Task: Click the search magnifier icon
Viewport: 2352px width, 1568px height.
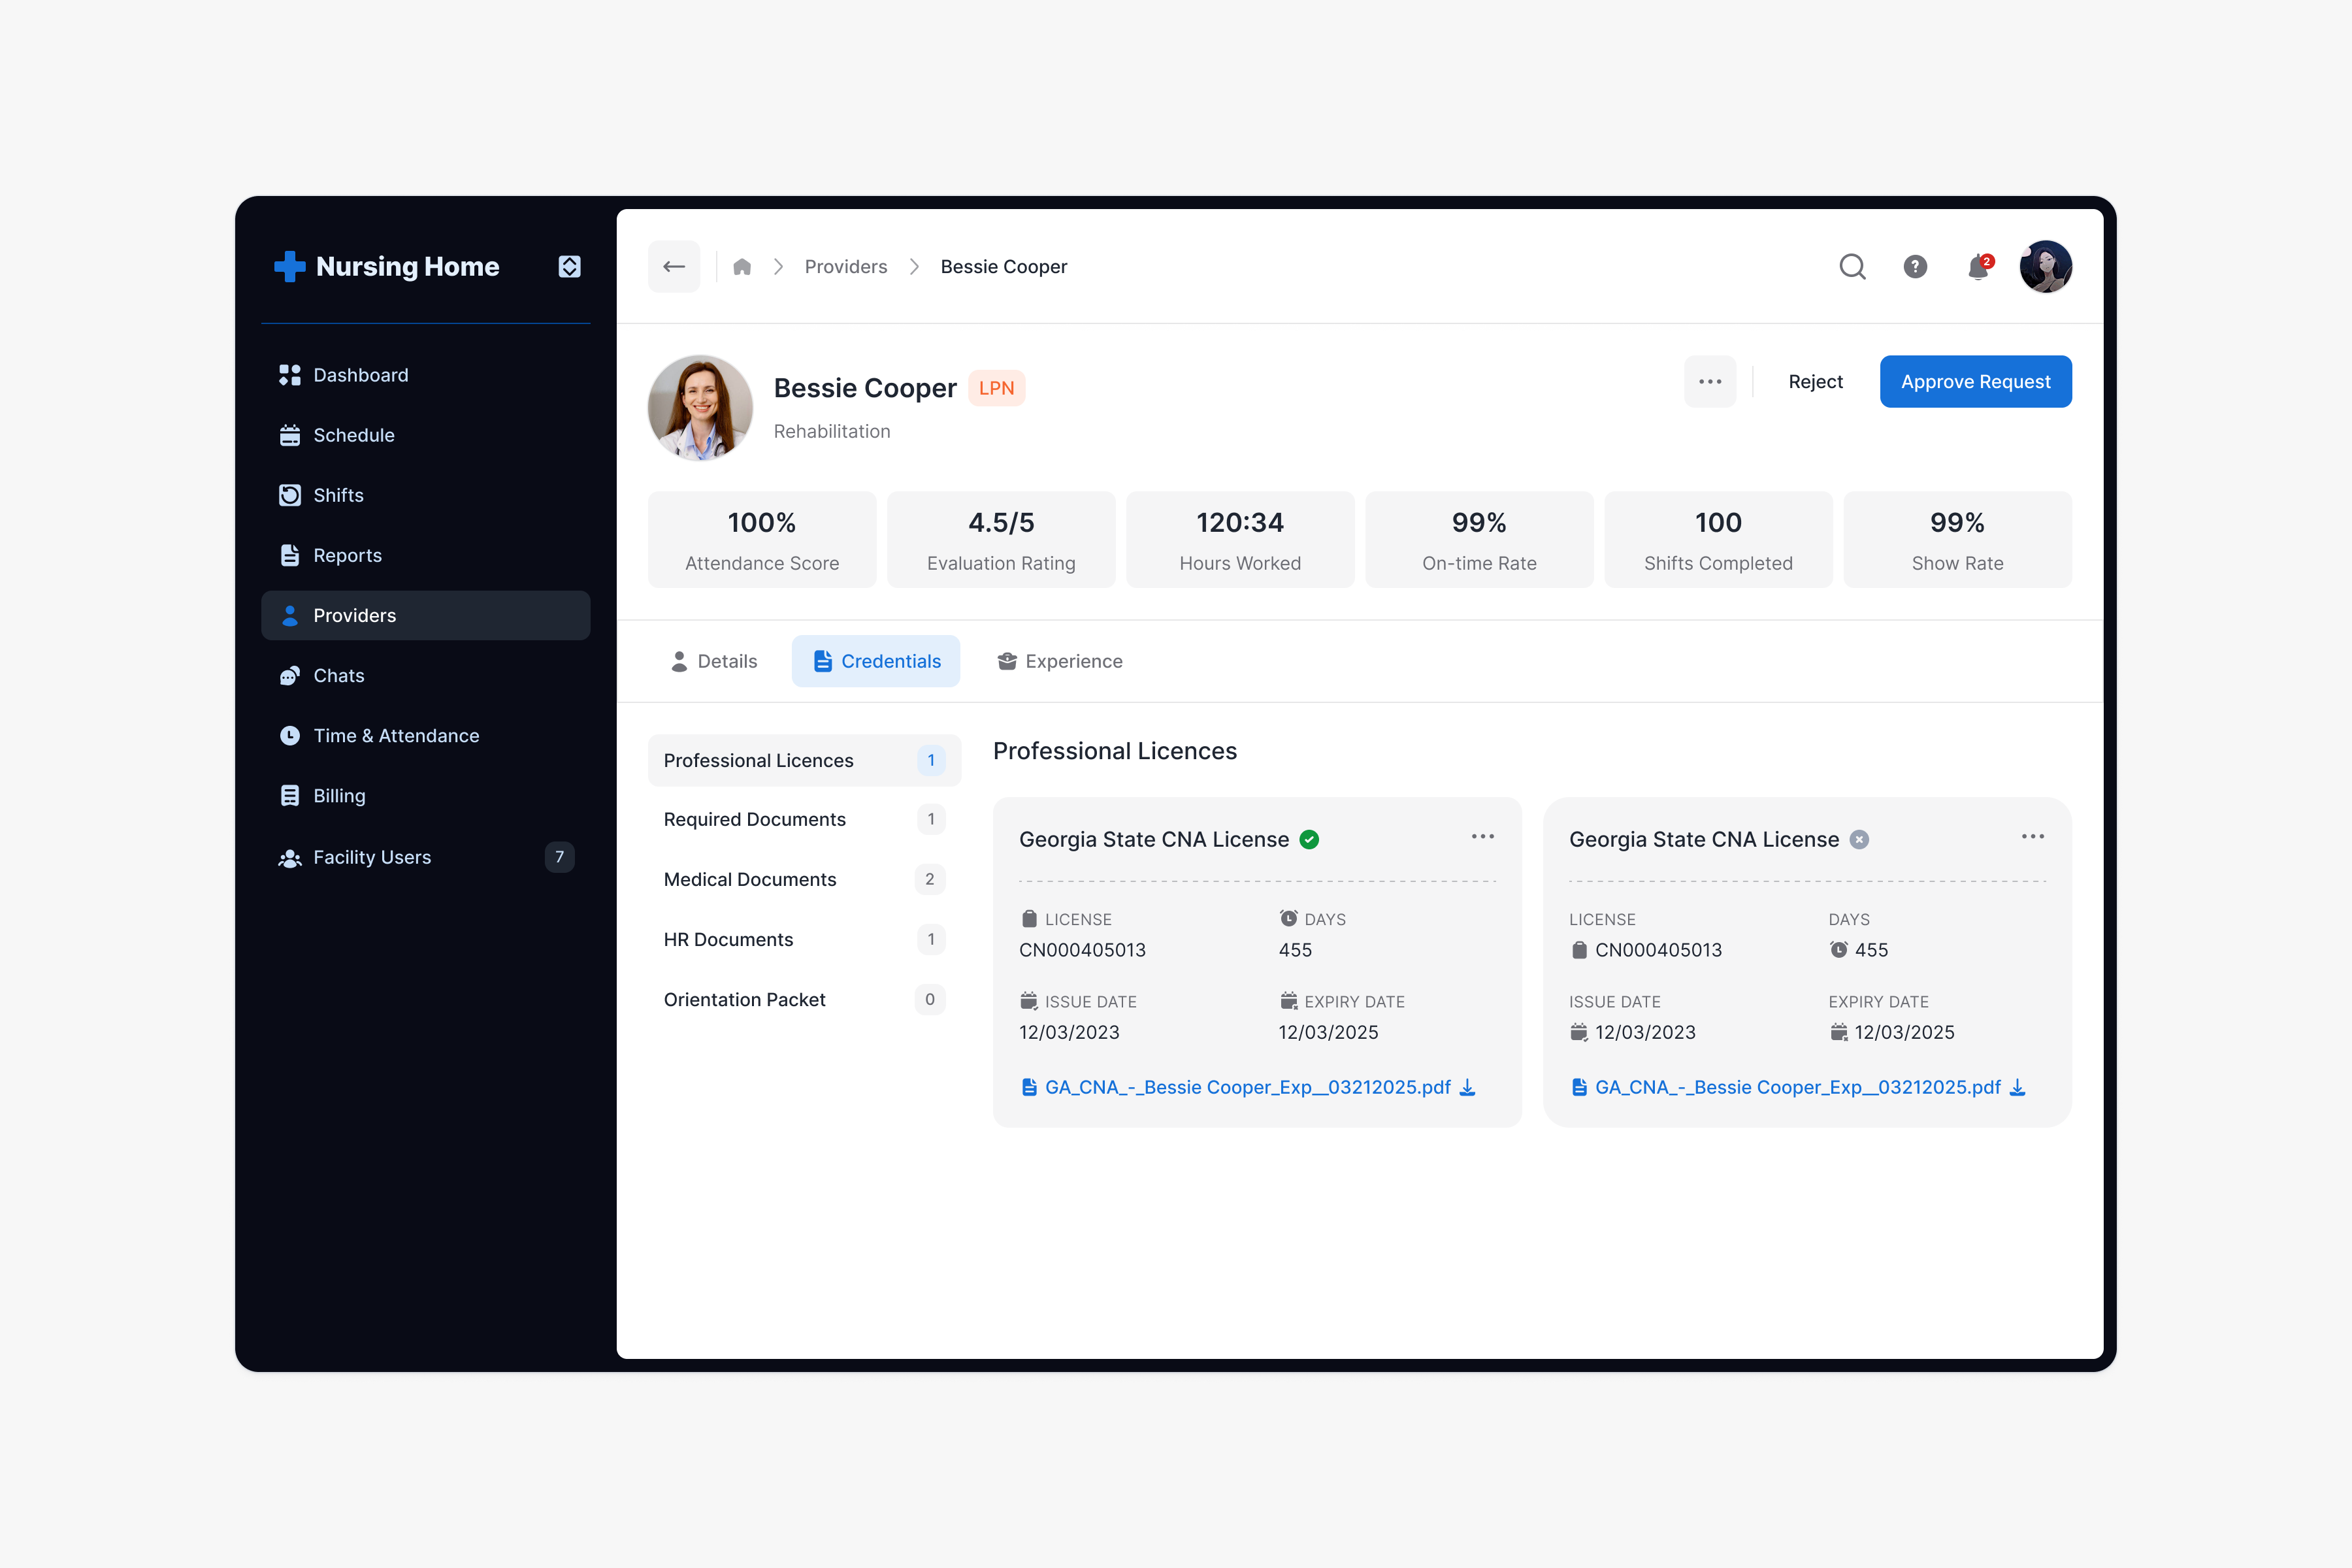Action: 1852,266
